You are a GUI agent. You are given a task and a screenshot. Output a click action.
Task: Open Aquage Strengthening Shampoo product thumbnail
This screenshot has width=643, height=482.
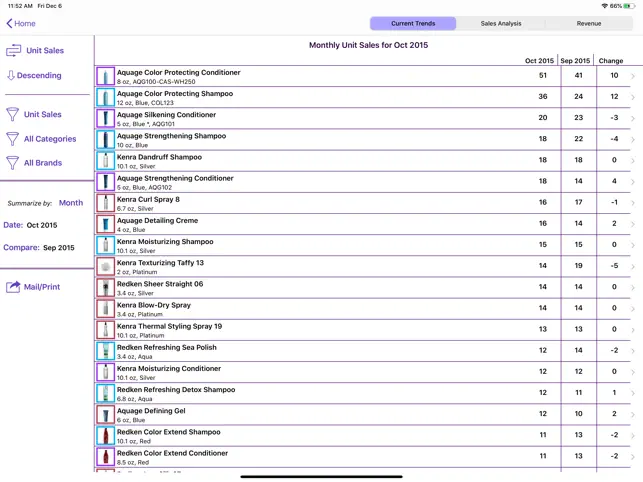[x=105, y=140]
